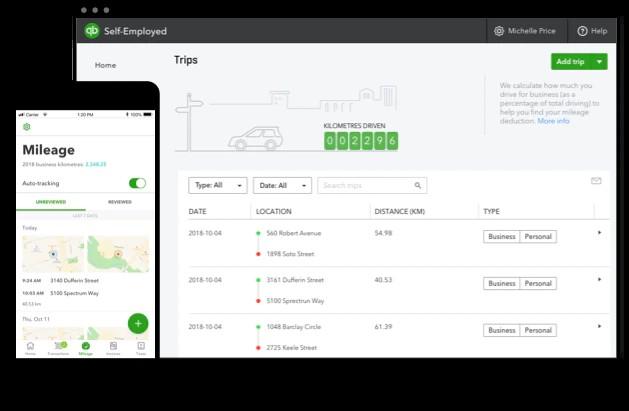Switch to the Reviewed tab on phone
Image resolution: width=629 pixels, height=411 pixels.
(120, 202)
